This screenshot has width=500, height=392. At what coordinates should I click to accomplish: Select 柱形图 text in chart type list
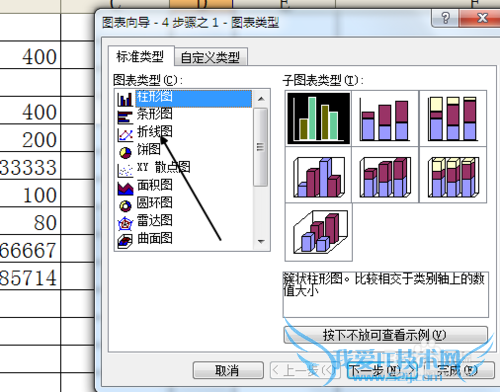click(155, 97)
